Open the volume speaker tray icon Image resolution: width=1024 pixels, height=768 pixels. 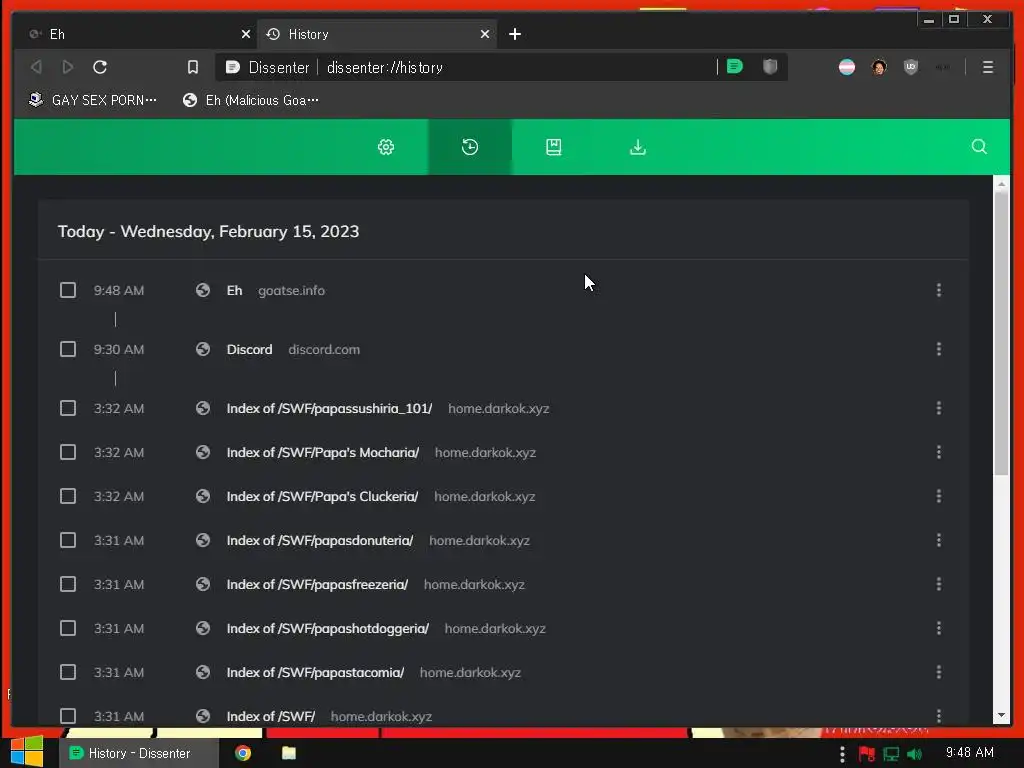click(x=914, y=754)
